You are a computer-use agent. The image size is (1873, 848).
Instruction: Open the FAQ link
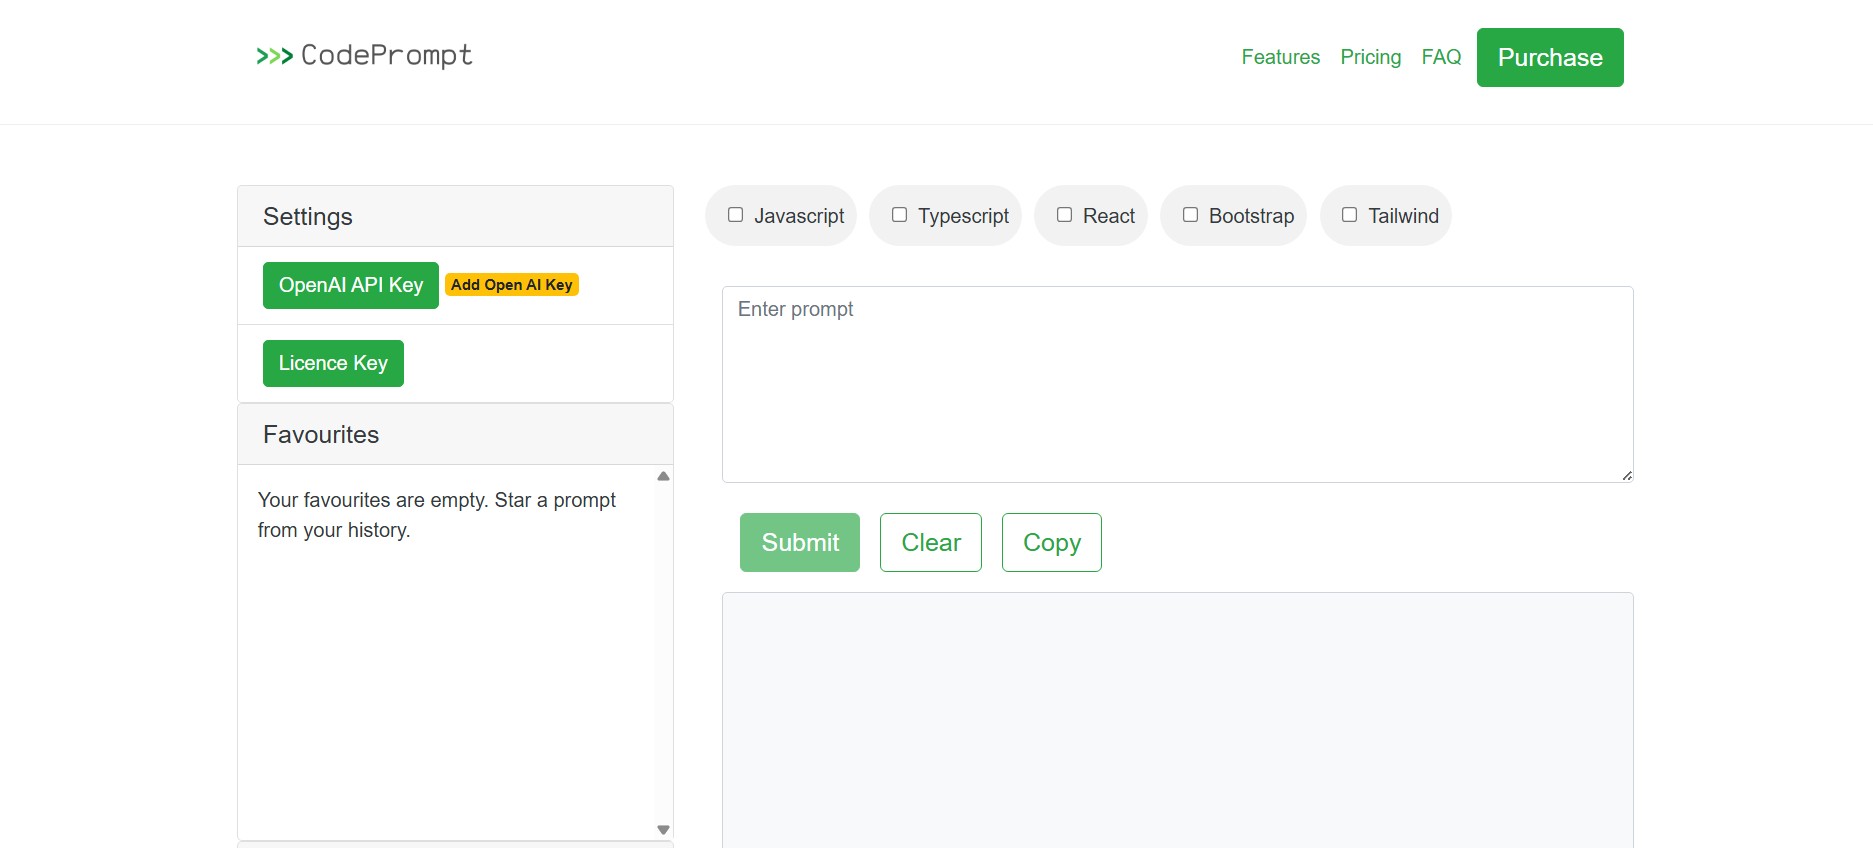pyautogui.click(x=1441, y=57)
